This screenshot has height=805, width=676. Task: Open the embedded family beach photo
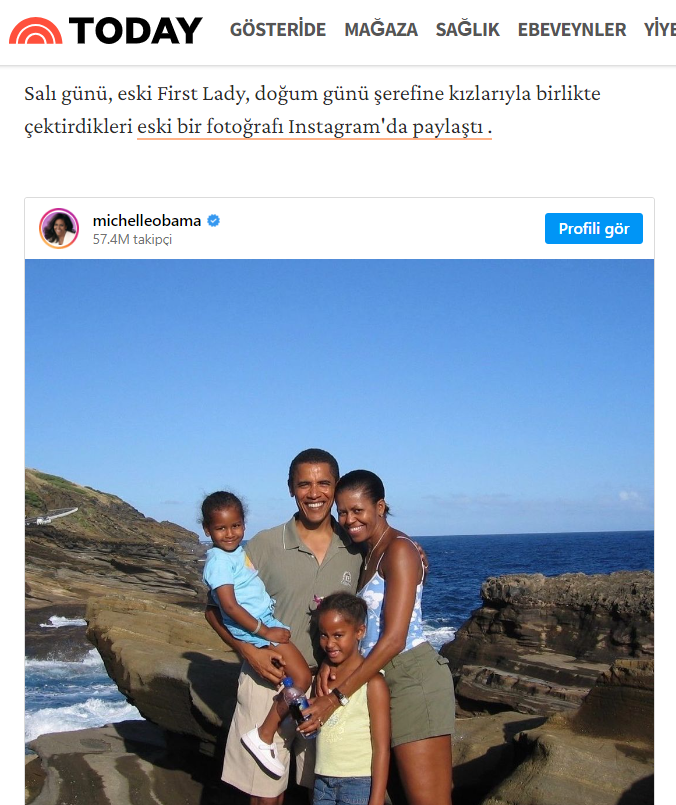tap(339, 532)
